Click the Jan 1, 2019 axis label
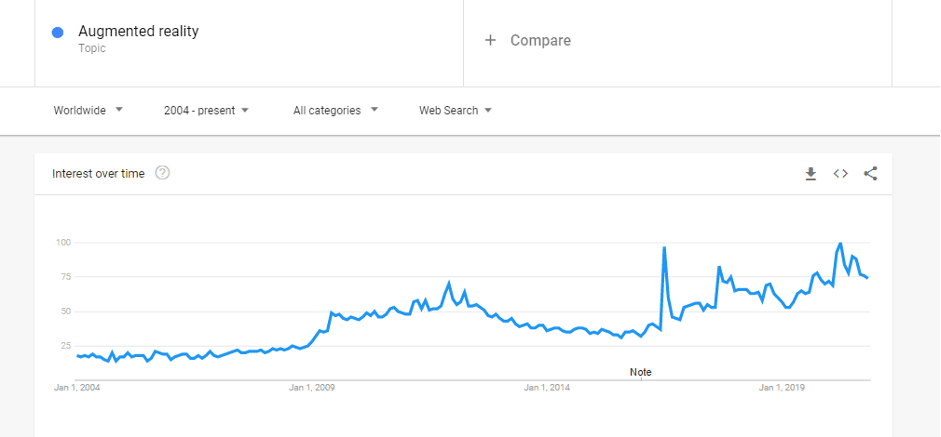The image size is (941, 437). pyautogui.click(x=782, y=387)
